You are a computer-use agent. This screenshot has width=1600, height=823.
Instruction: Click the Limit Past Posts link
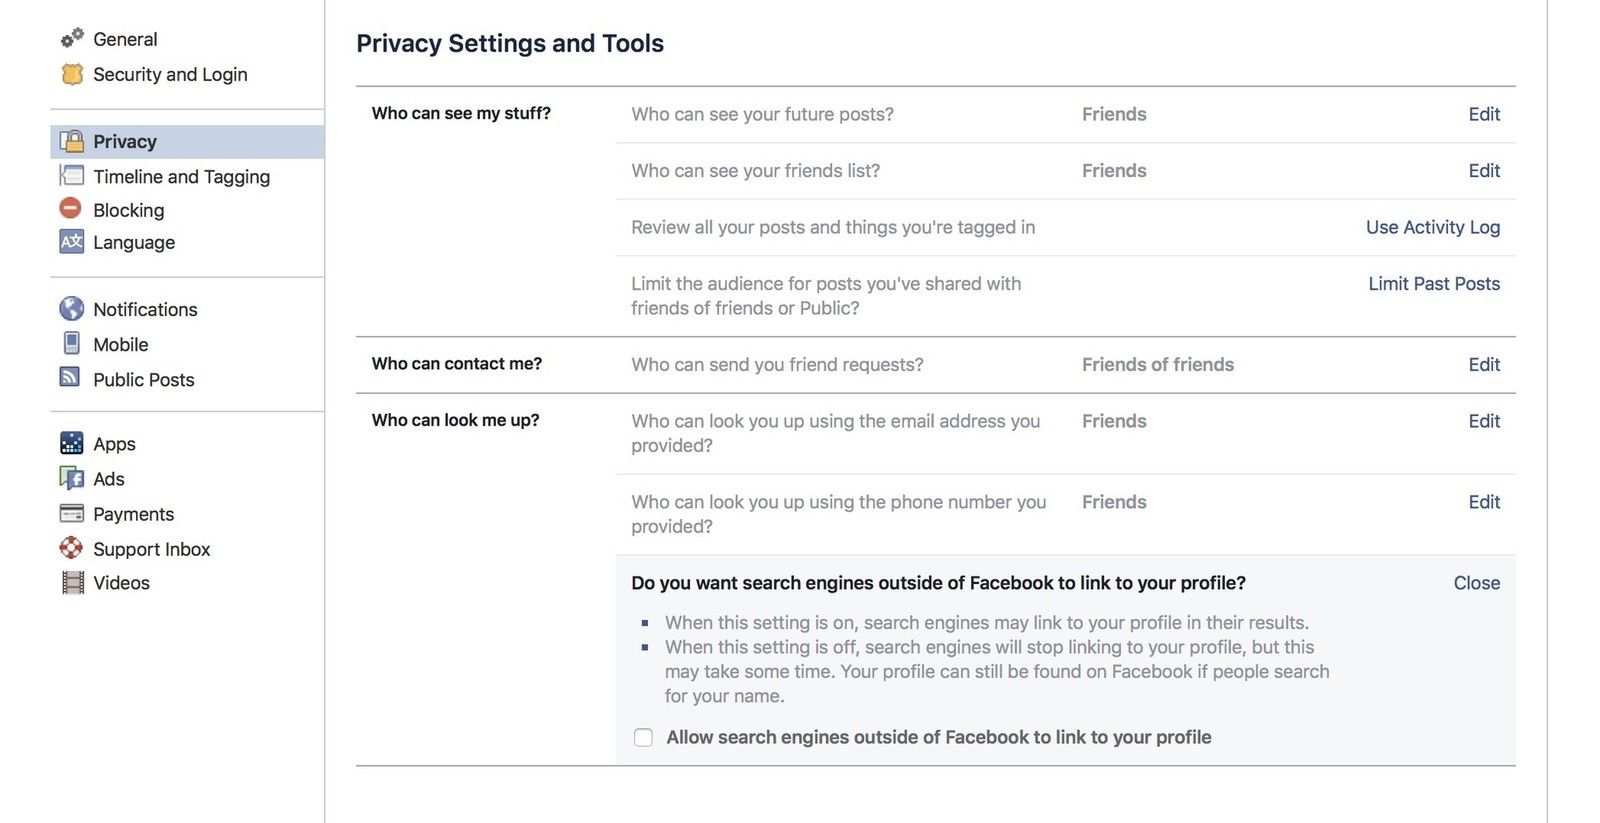click(1433, 284)
